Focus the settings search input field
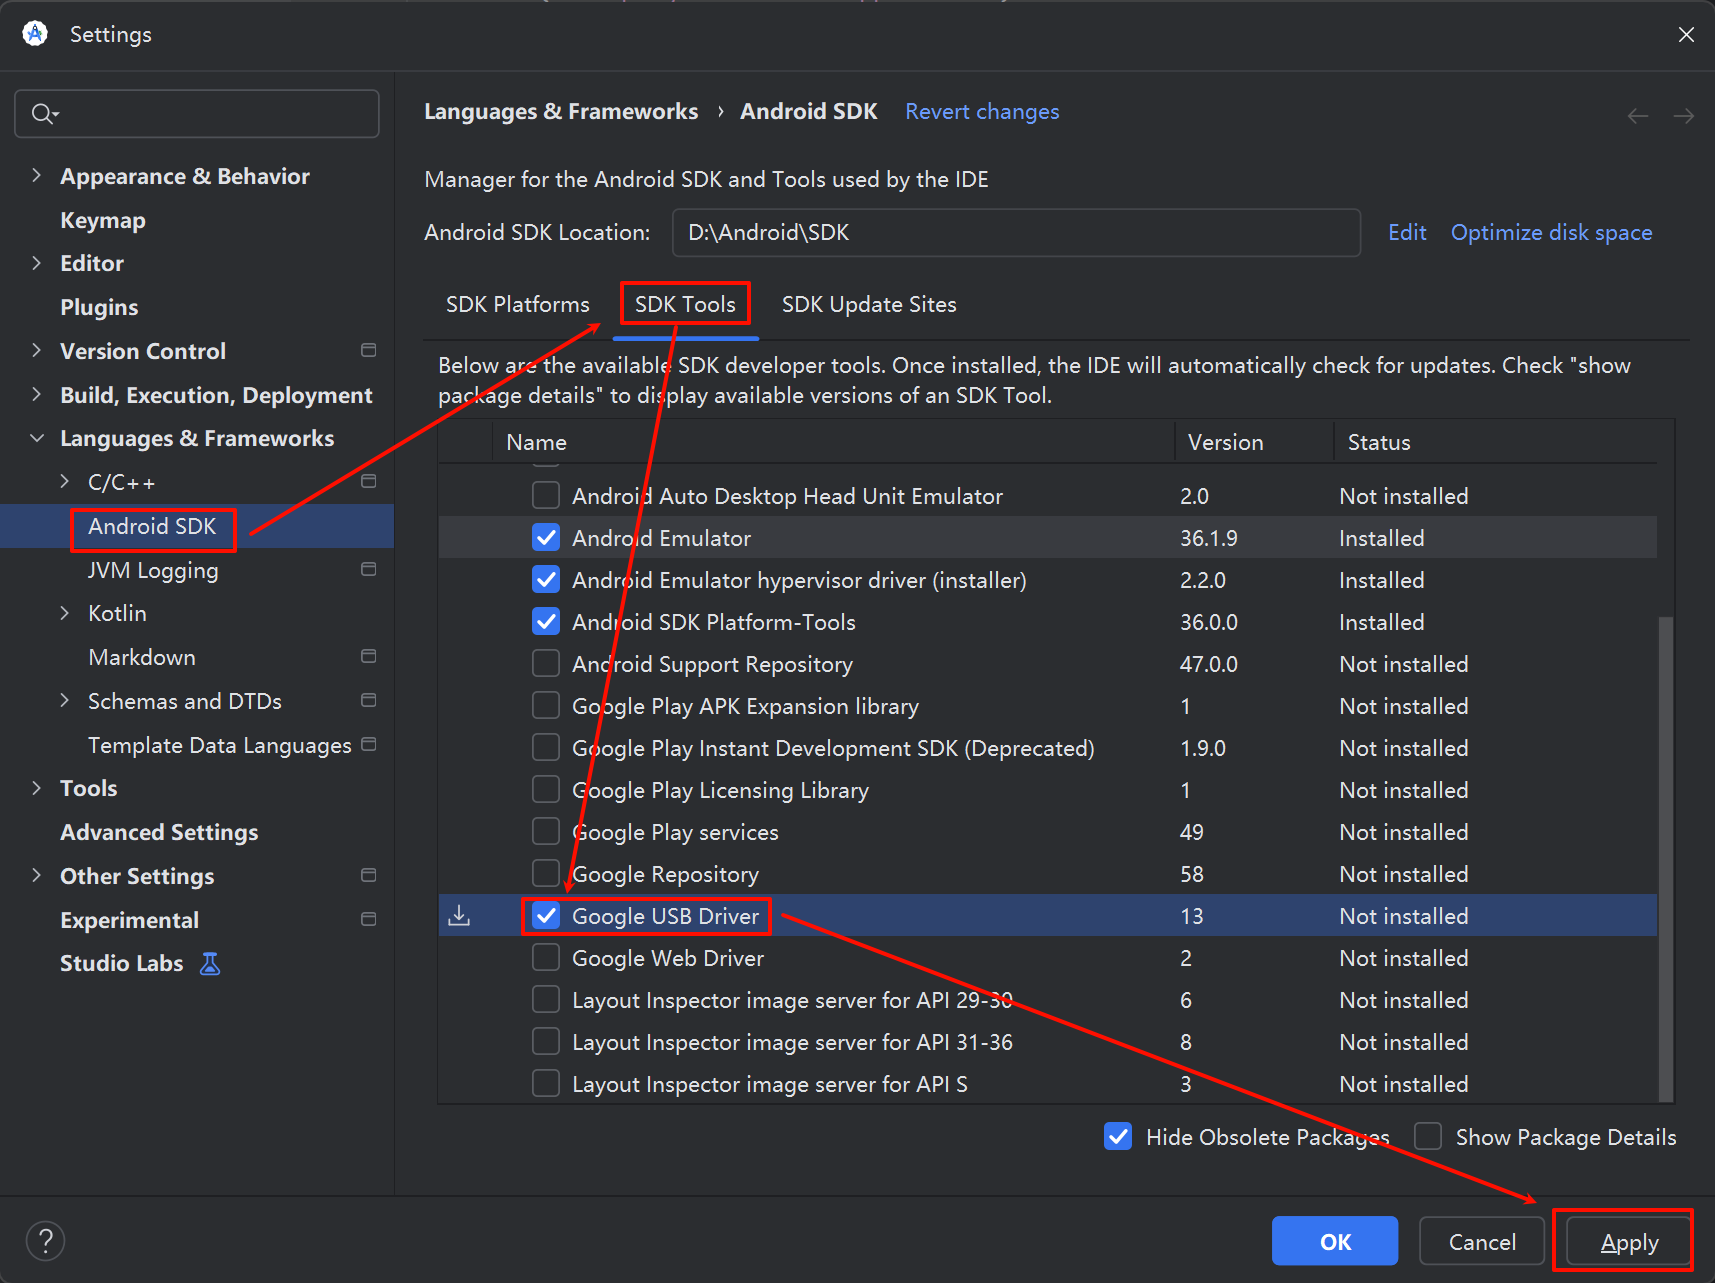 tap(197, 114)
